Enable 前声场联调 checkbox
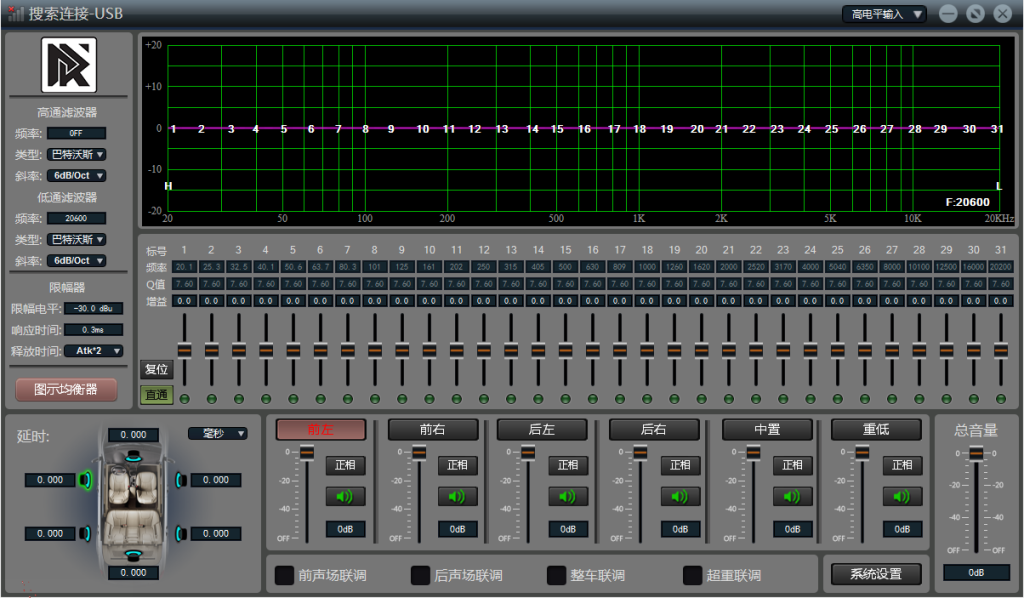 [284, 575]
